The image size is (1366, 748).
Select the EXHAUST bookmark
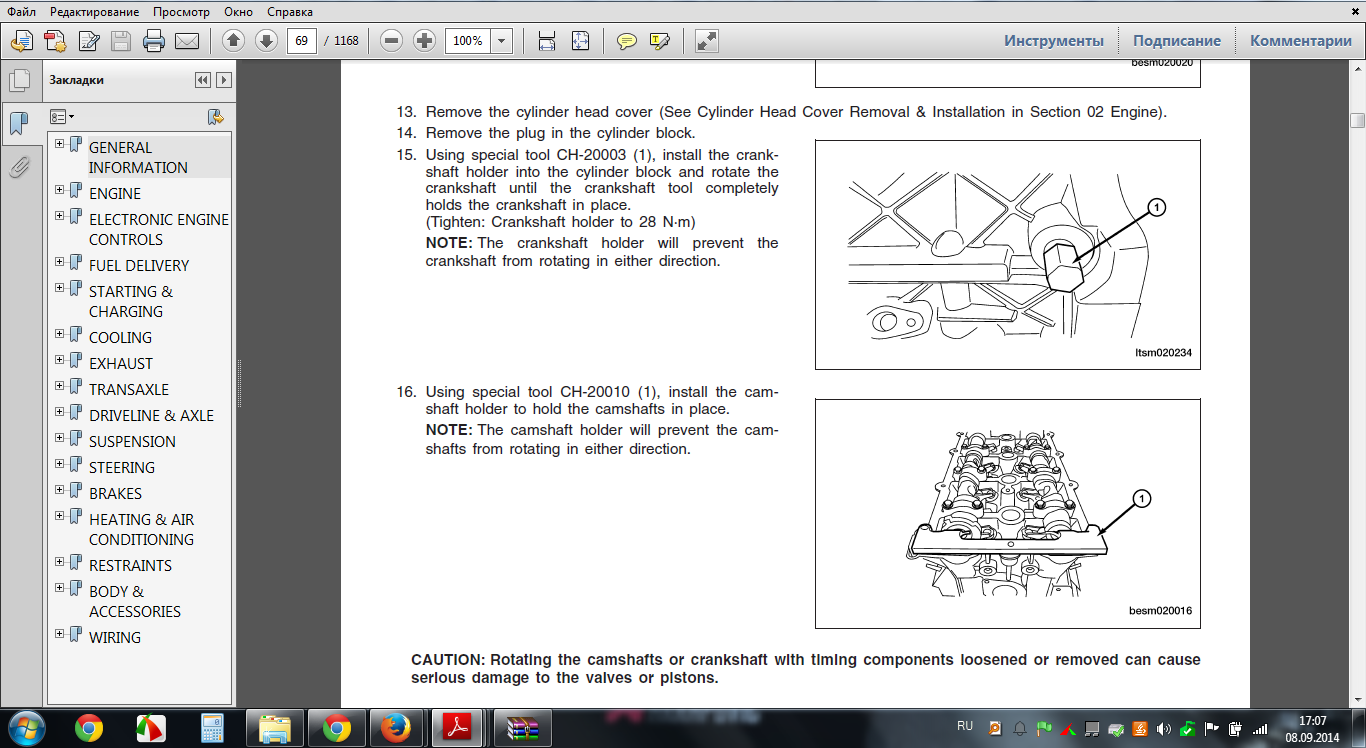[121, 364]
